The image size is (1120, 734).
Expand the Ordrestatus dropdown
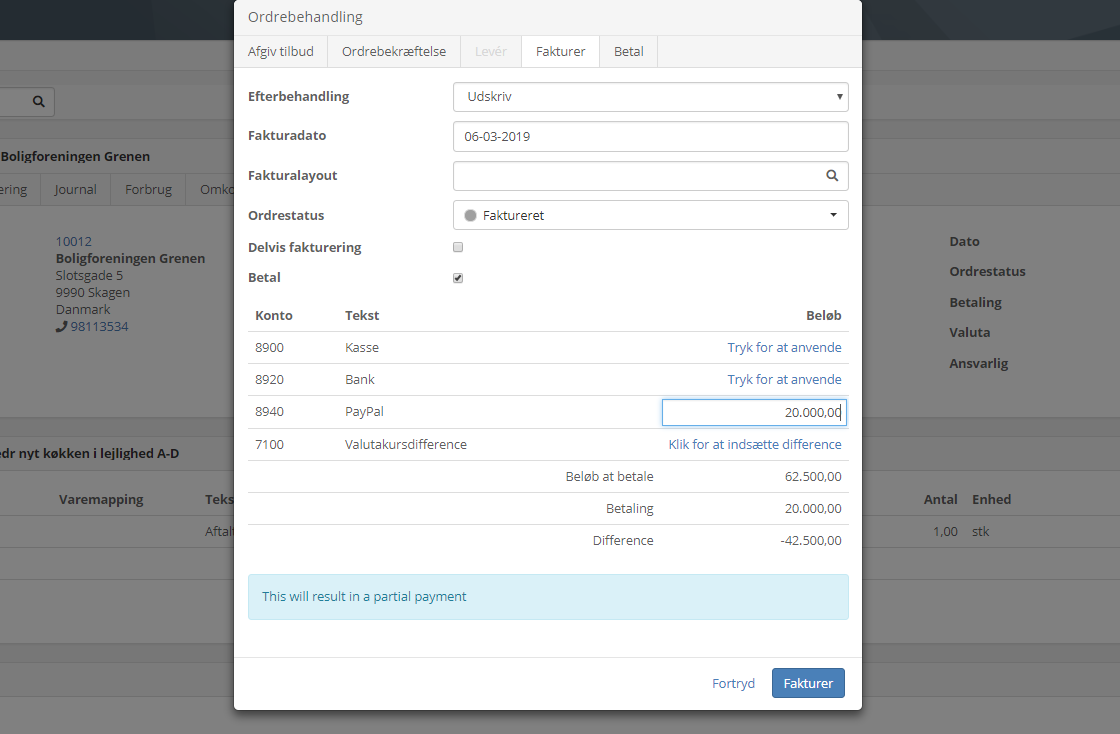650,215
